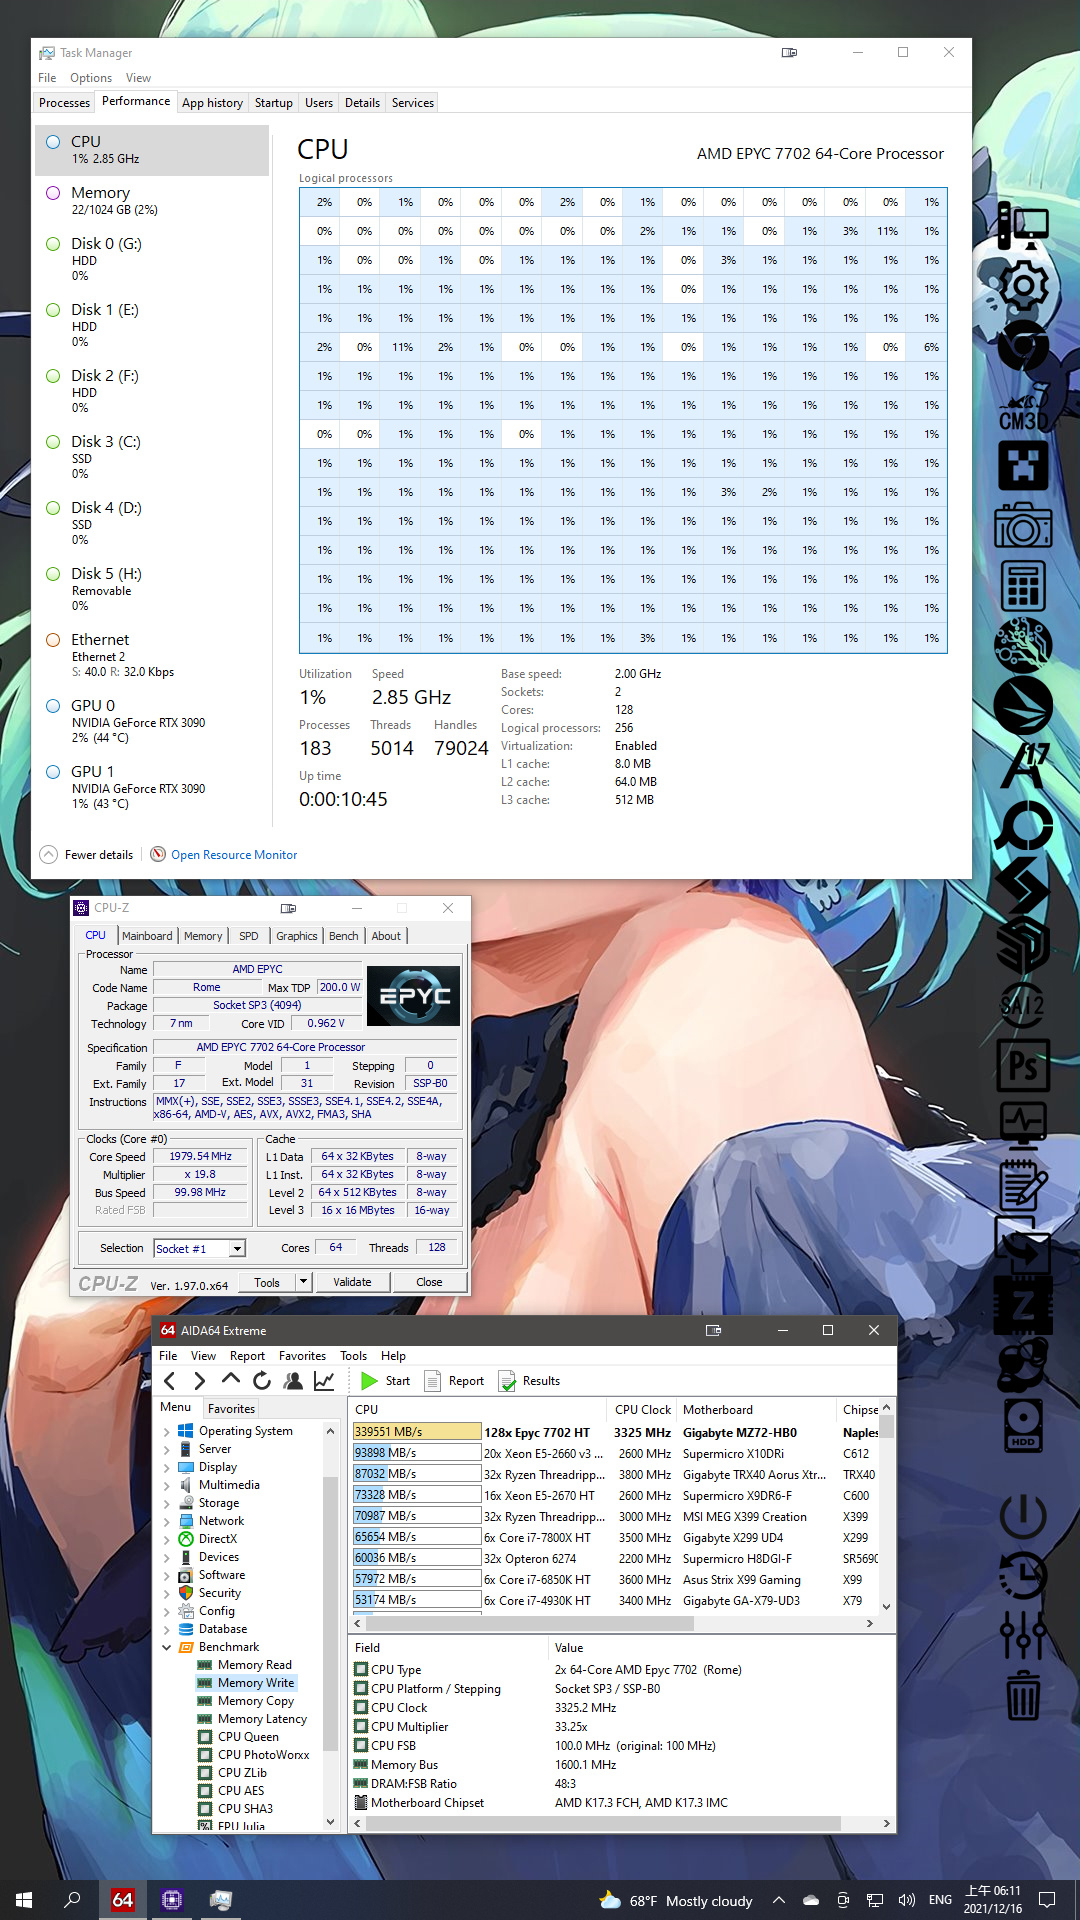Show hidden system tray icons chevron

tap(779, 1900)
